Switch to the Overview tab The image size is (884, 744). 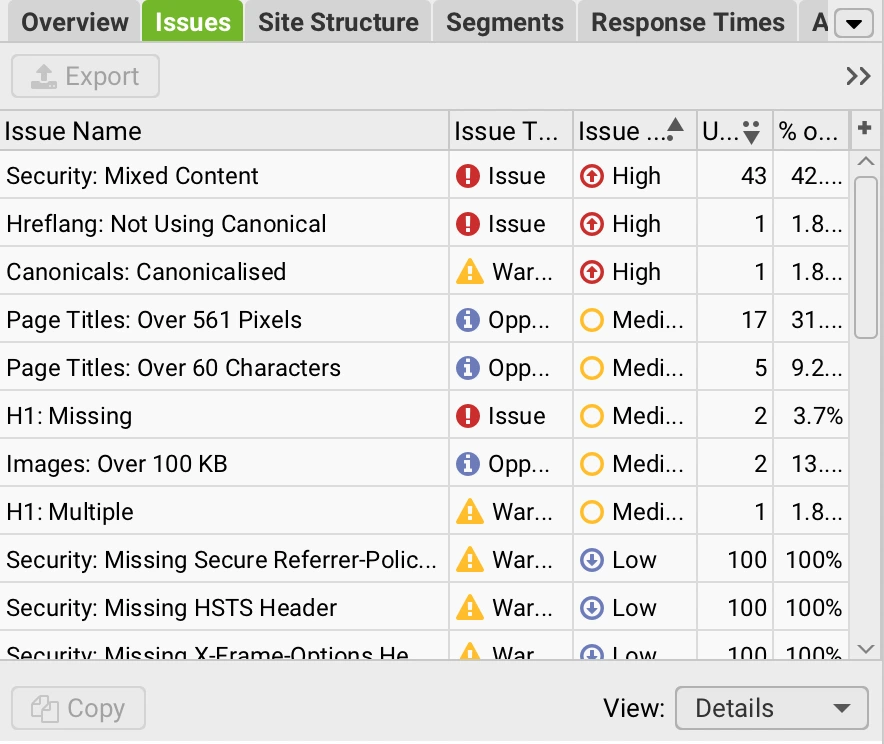click(75, 22)
